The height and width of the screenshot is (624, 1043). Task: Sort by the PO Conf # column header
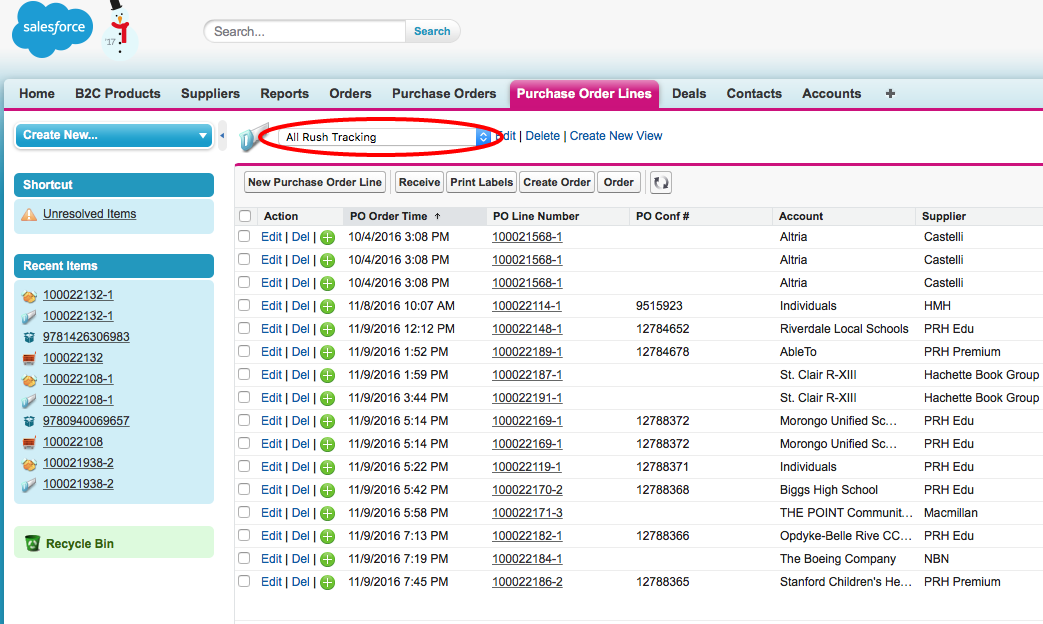[x=663, y=216]
